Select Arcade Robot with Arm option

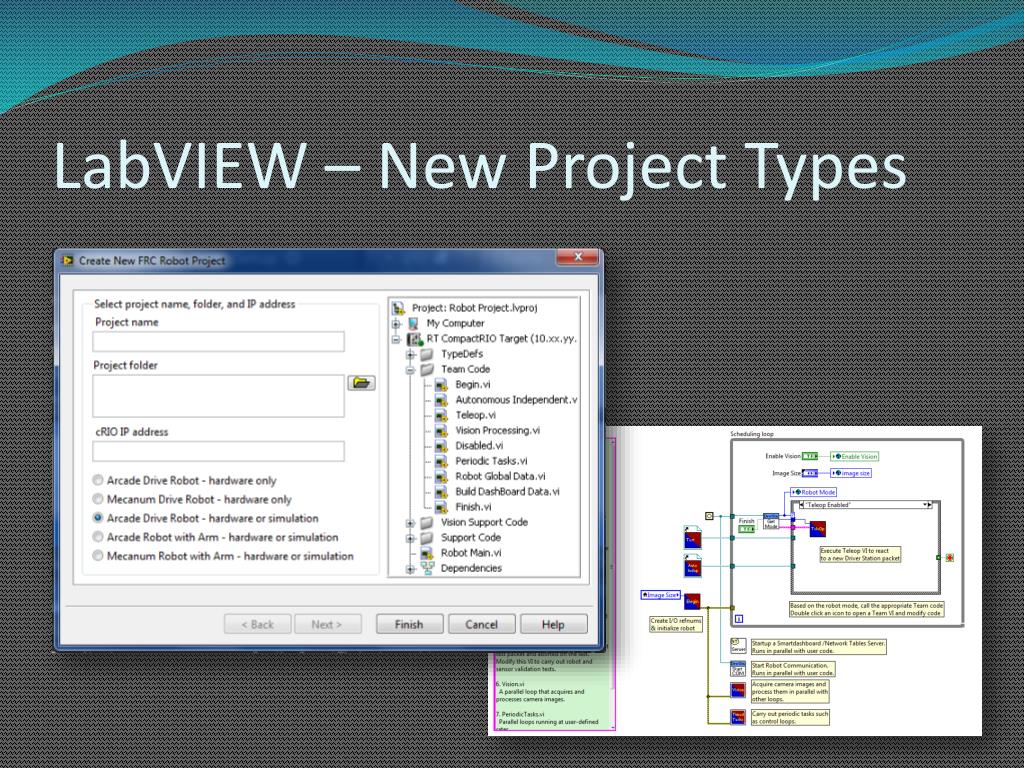coord(98,537)
